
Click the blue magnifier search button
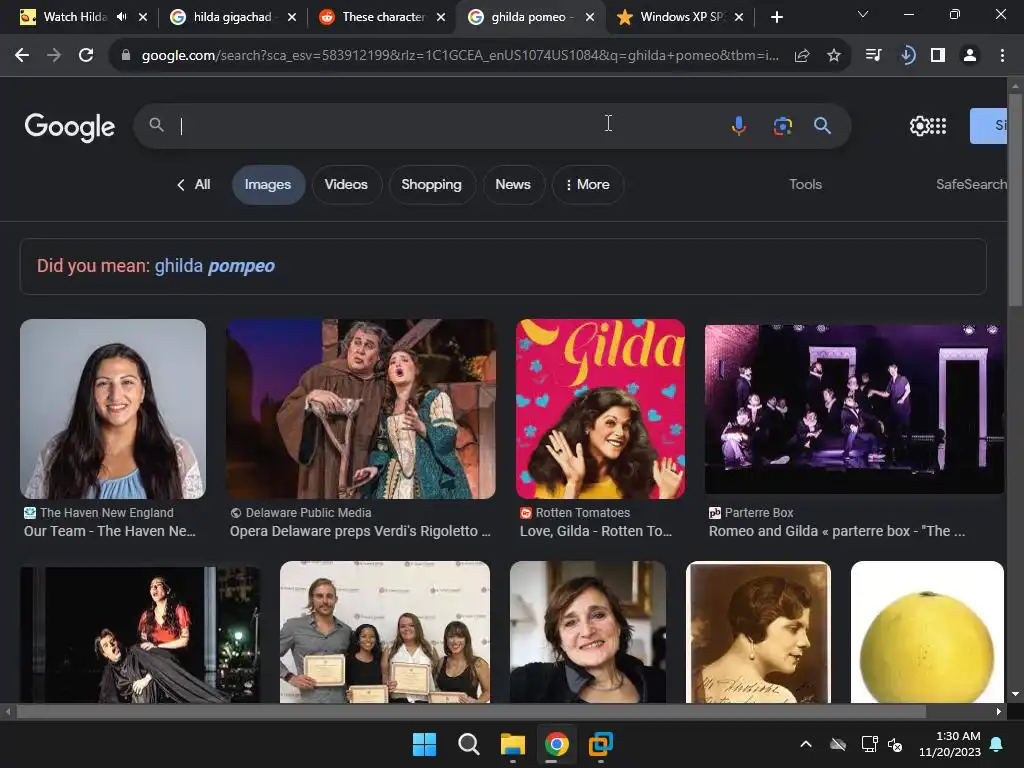822,125
